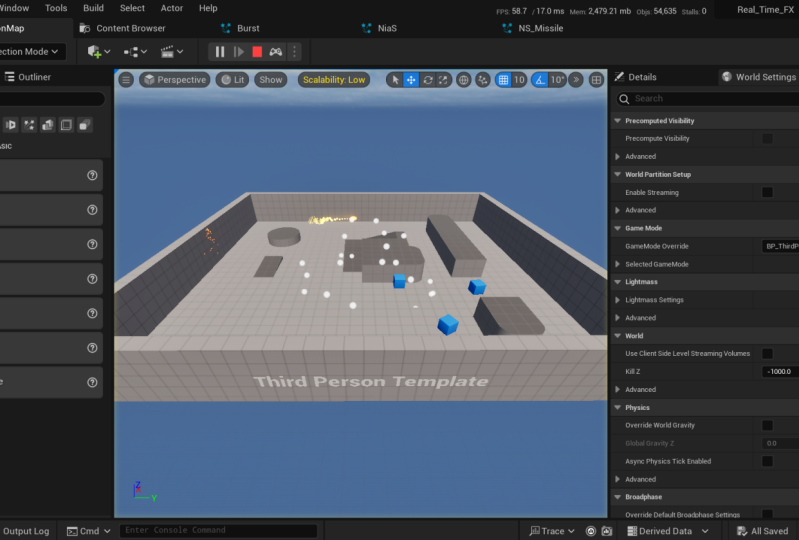
Task: Open the Perspective view mode menu
Action: coord(175,79)
